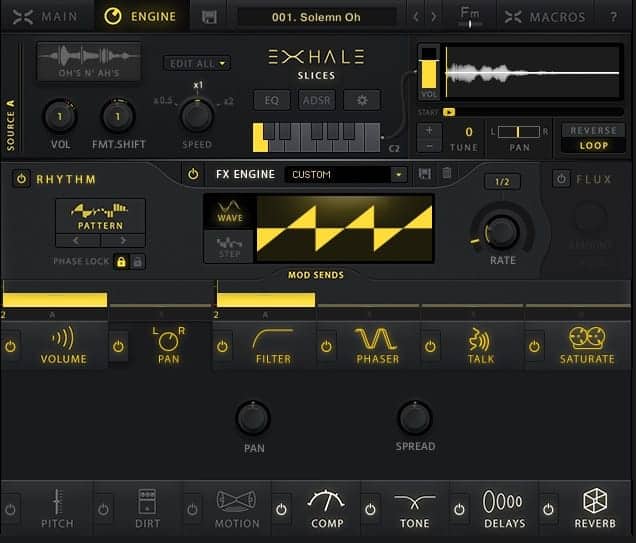Open slice settings gear icon
637x543 pixels.
click(x=362, y=100)
